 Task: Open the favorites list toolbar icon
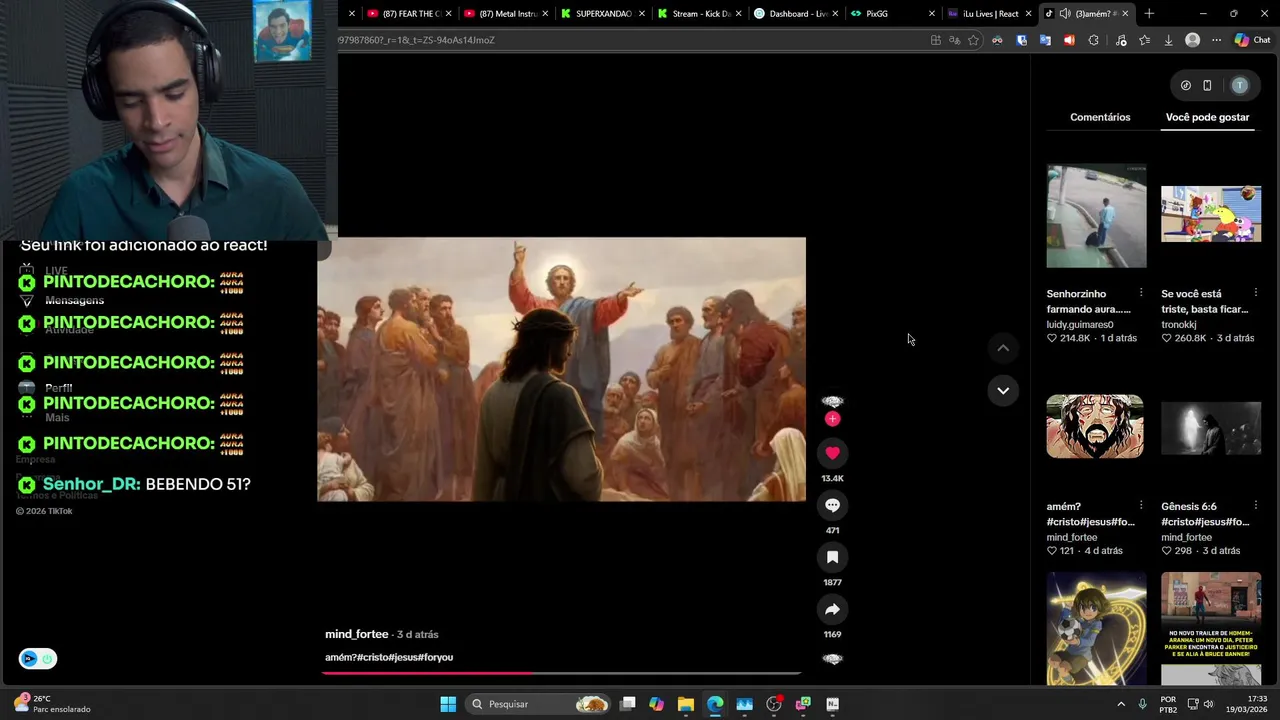coord(1144,40)
